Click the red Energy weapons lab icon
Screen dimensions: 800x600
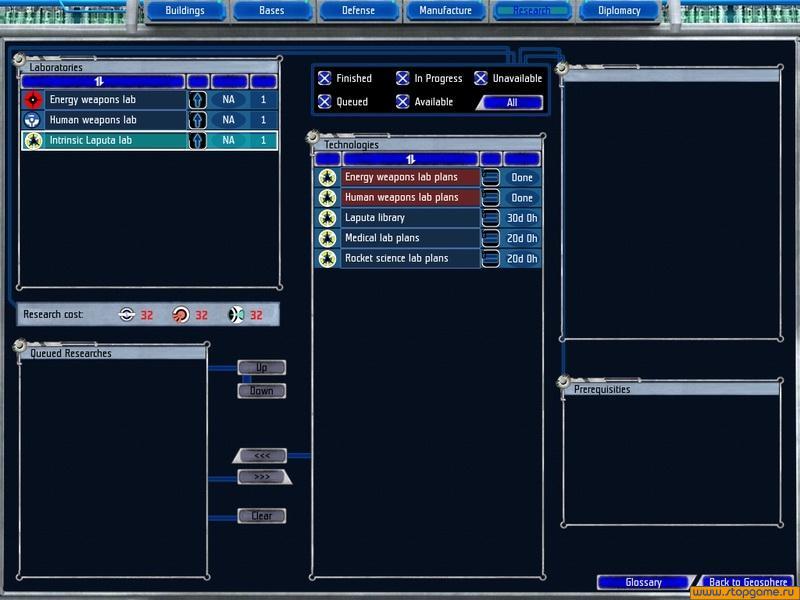point(32,100)
